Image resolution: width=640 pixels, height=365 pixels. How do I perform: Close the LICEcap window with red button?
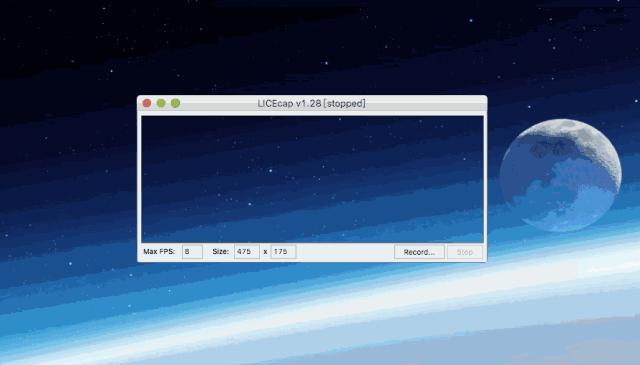pos(147,103)
